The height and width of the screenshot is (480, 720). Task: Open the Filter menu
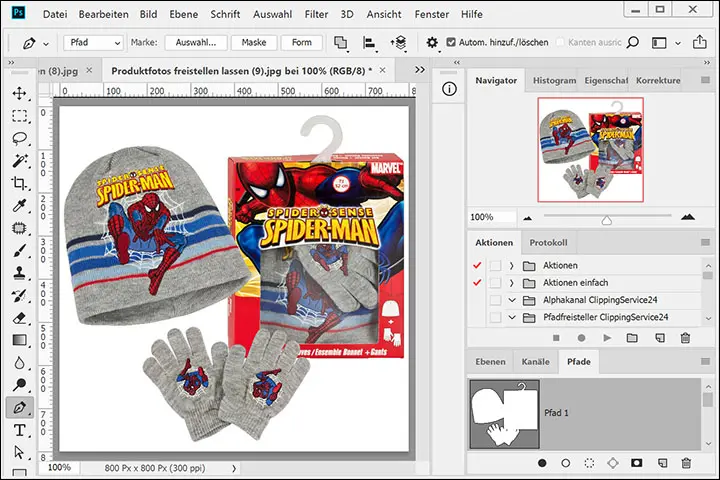316,15
